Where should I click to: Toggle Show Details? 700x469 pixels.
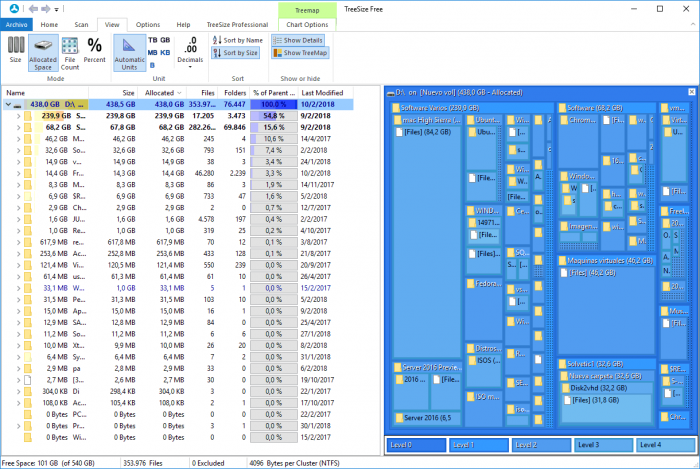tap(298, 40)
